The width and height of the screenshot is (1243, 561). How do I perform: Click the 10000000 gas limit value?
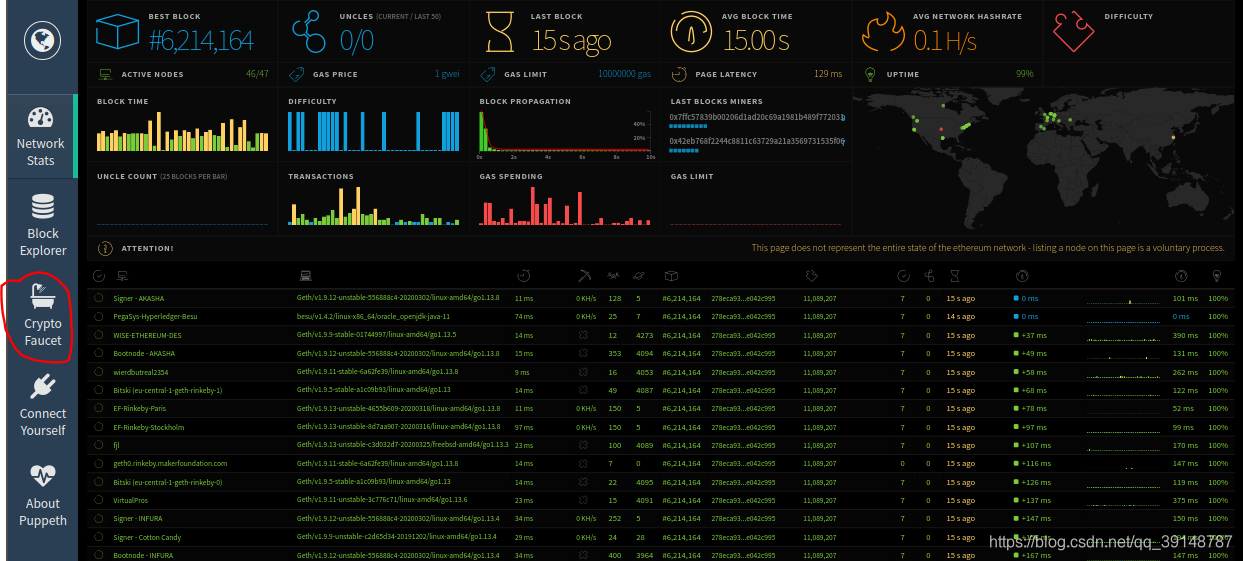pos(624,74)
